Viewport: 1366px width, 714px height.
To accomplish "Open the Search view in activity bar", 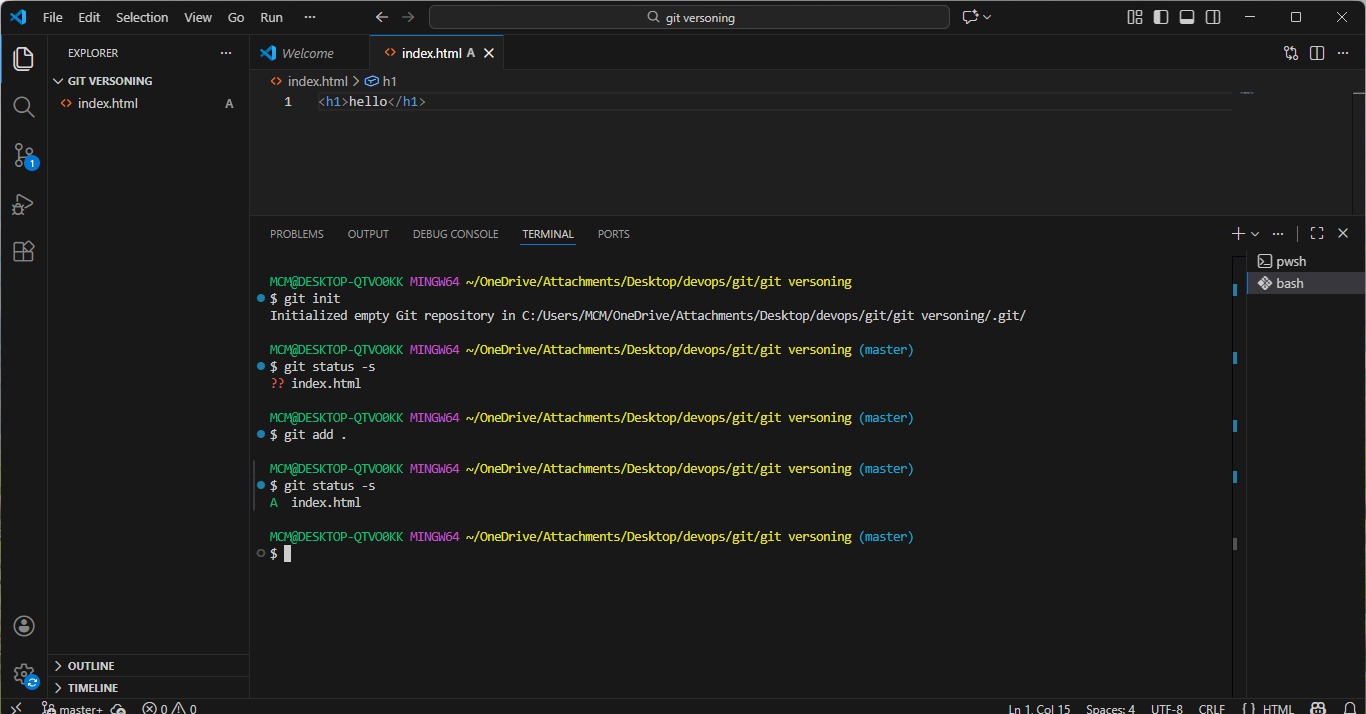I will point(24,107).
